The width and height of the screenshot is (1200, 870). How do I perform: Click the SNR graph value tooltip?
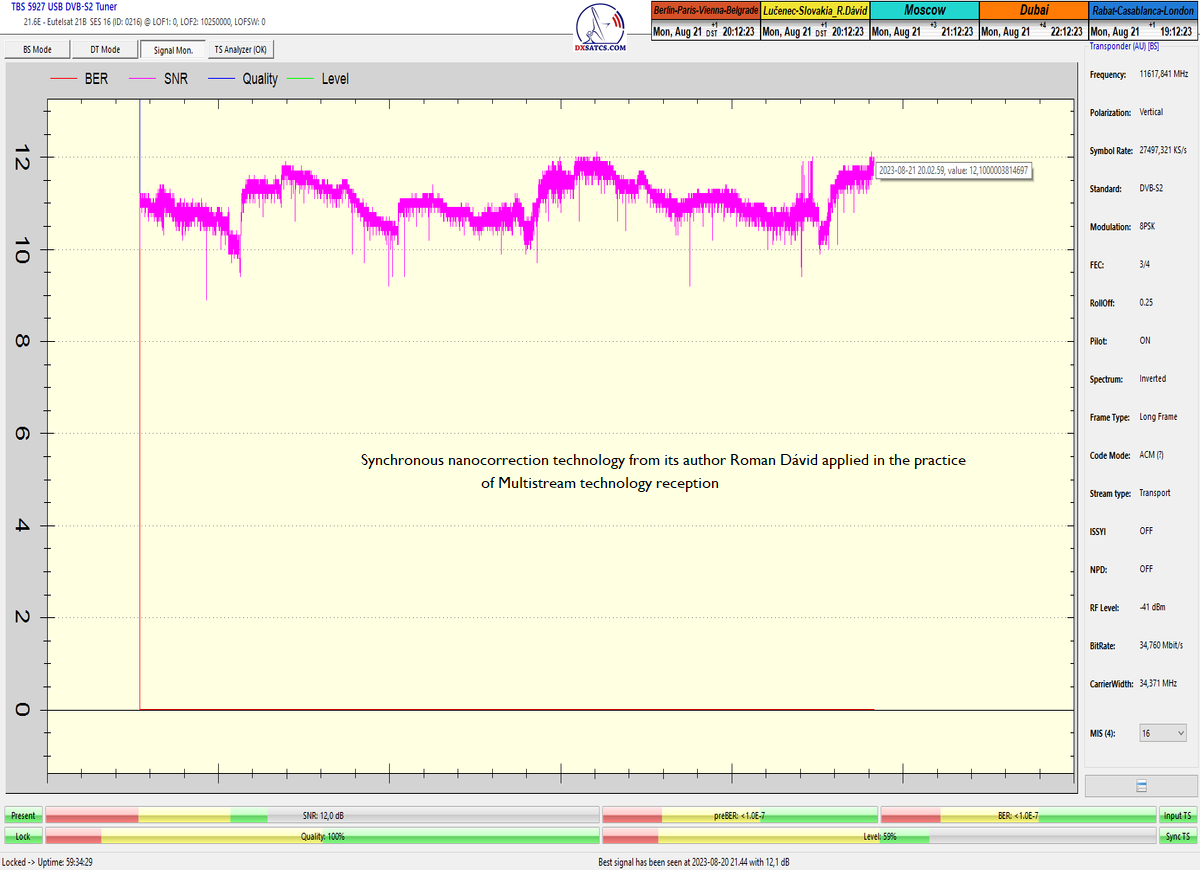tap(952, 171)
